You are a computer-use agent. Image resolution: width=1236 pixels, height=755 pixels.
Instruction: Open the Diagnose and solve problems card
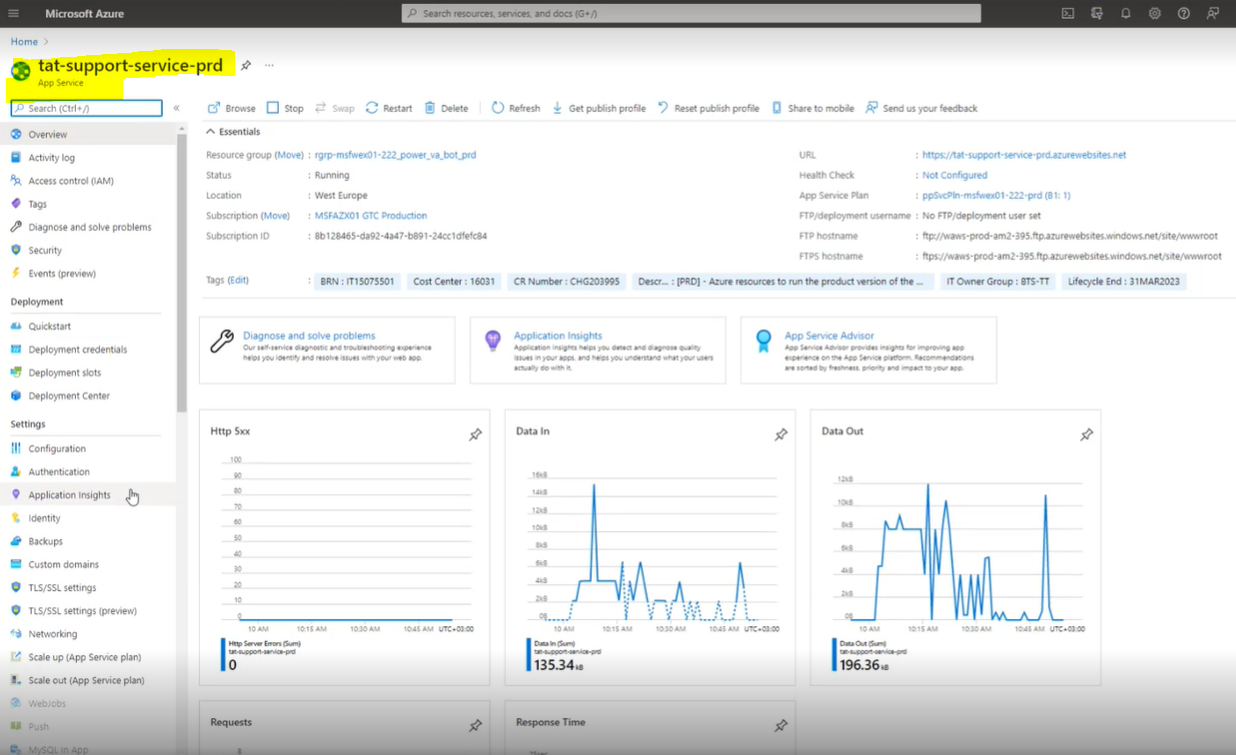tap(327, 350)
